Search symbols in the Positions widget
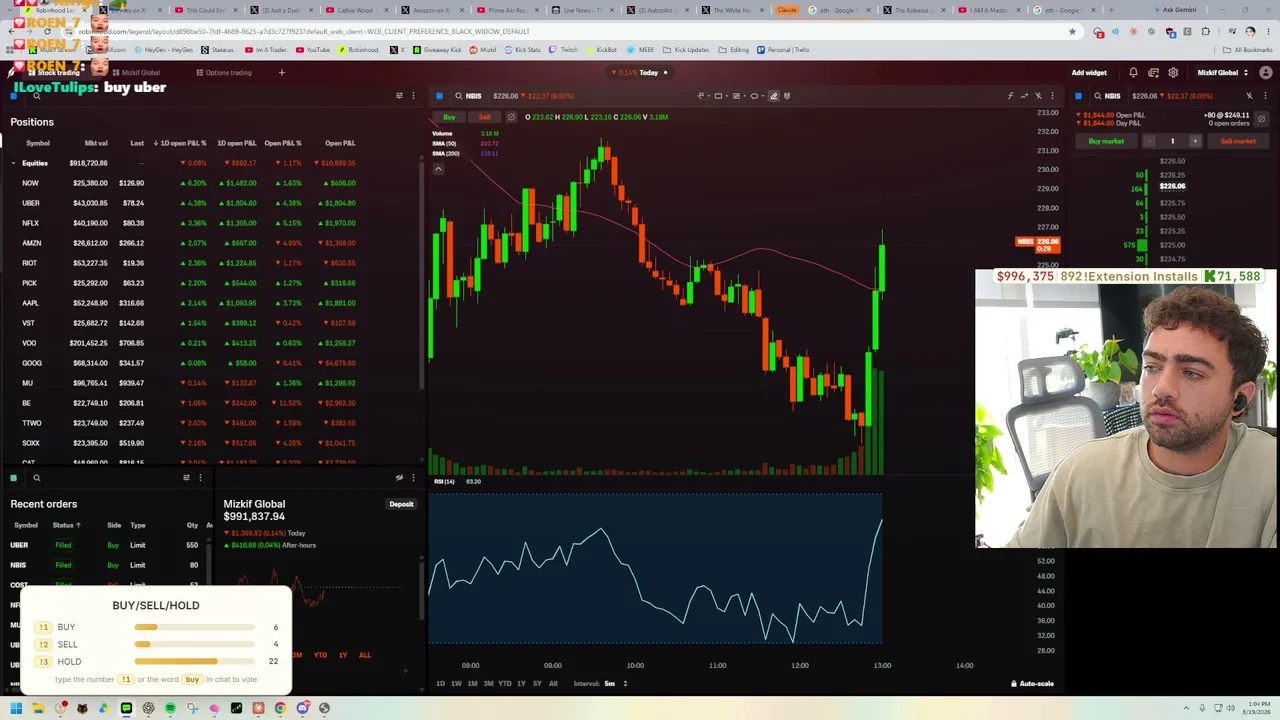1280x720 pixels. [36, 96]
